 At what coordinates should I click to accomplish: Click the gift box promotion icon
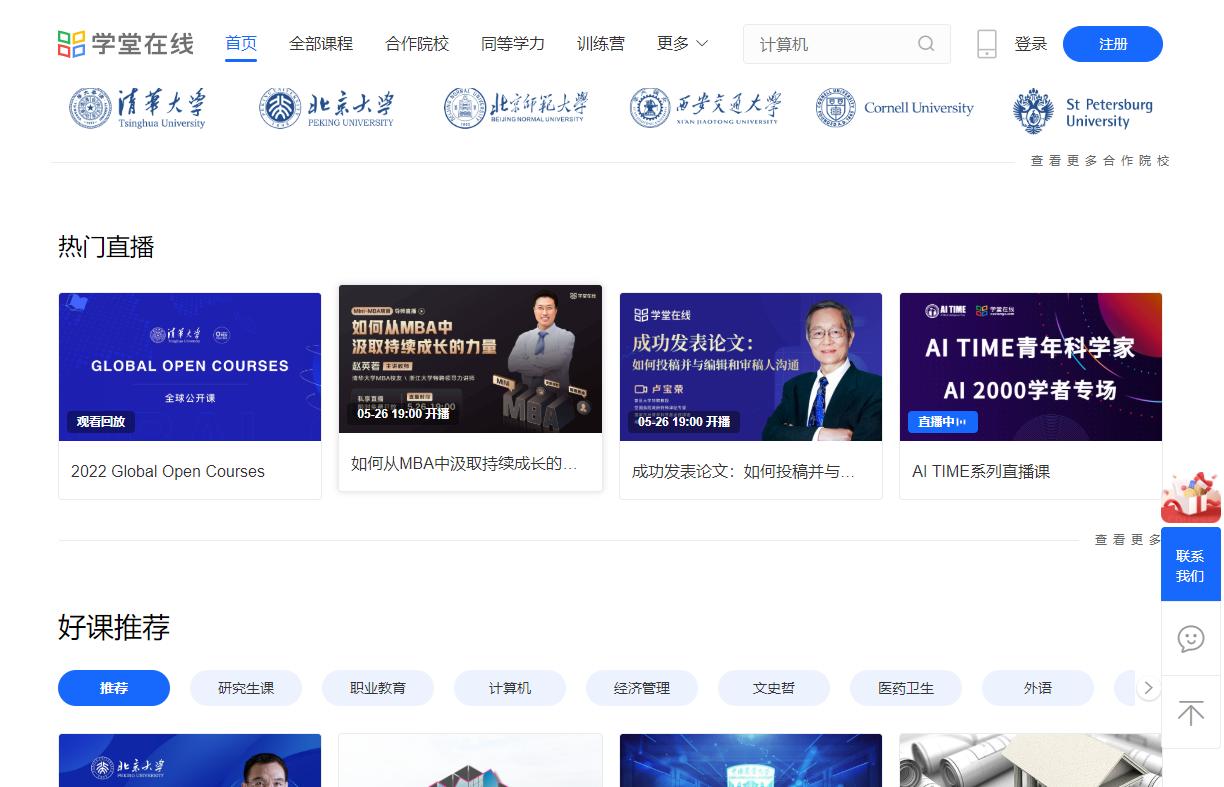1190,493
